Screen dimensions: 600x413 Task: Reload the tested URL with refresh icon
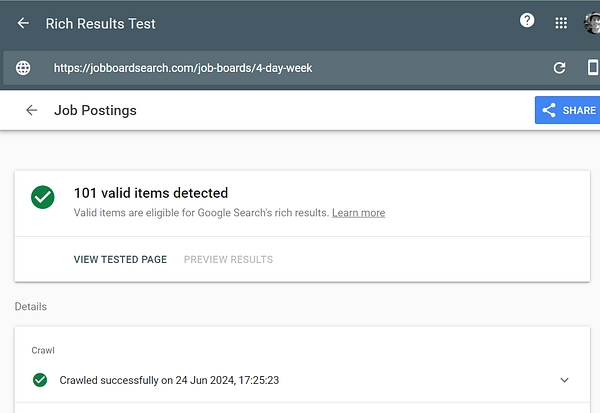coord(560,68)
